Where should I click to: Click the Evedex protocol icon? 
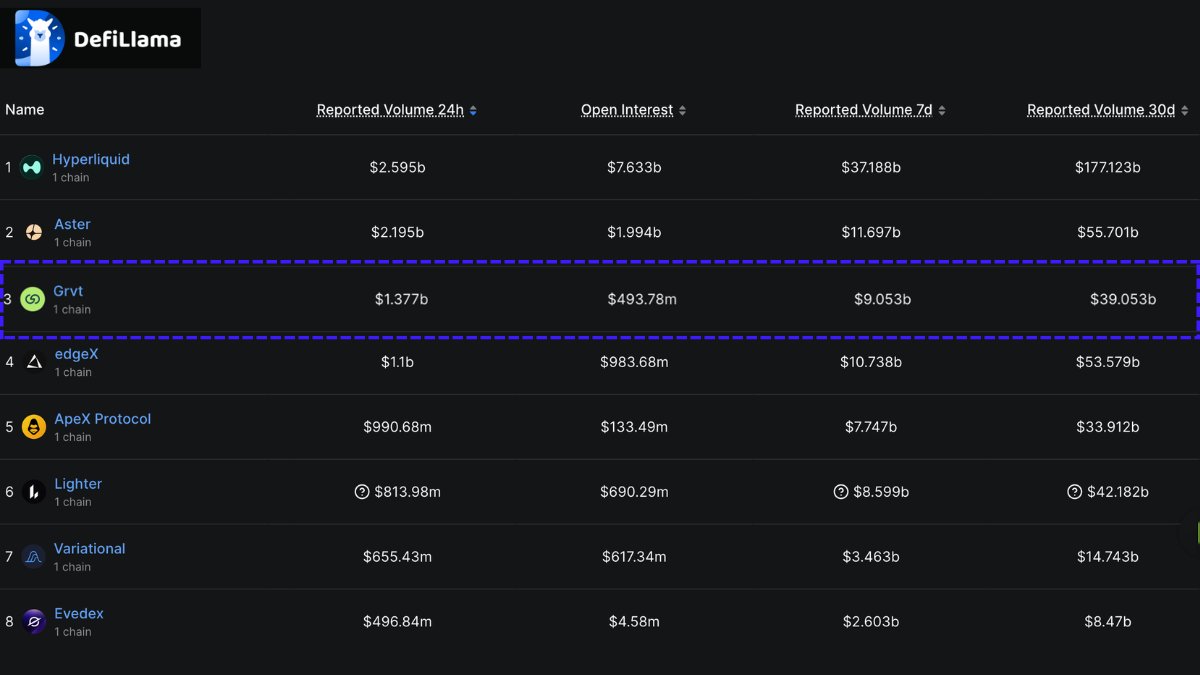tap(33, 622)
